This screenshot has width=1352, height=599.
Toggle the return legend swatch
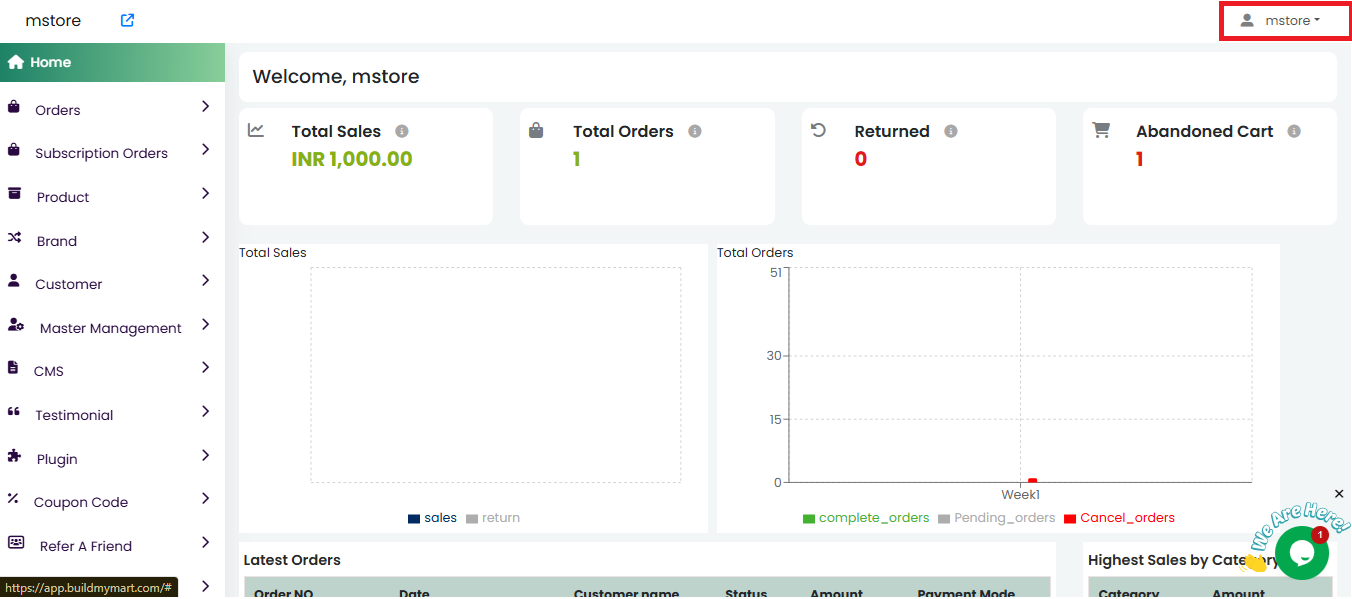tap(472, 518)
